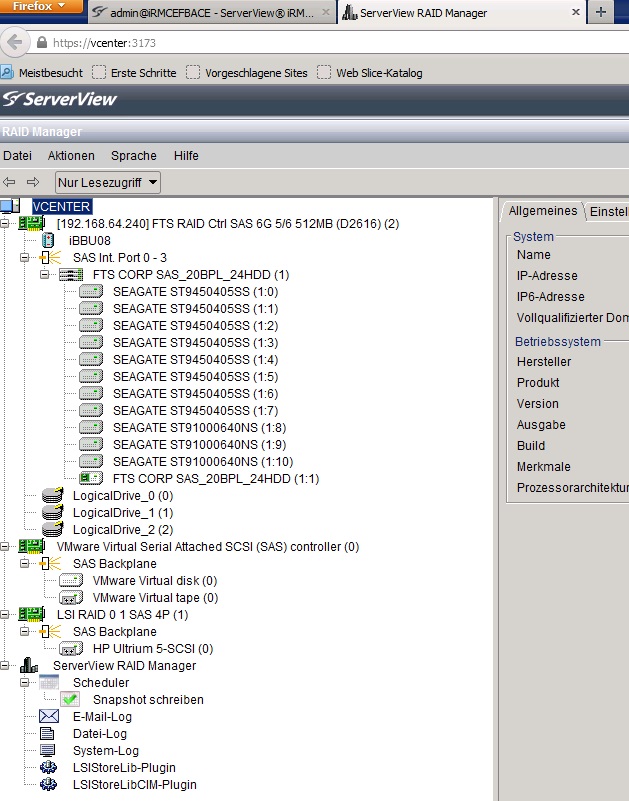Image resolution: width=629 pixels, height=801 pixels.
Task: Click the LogicalDrive_0 disk stack icon
Action: pos(53,496)
